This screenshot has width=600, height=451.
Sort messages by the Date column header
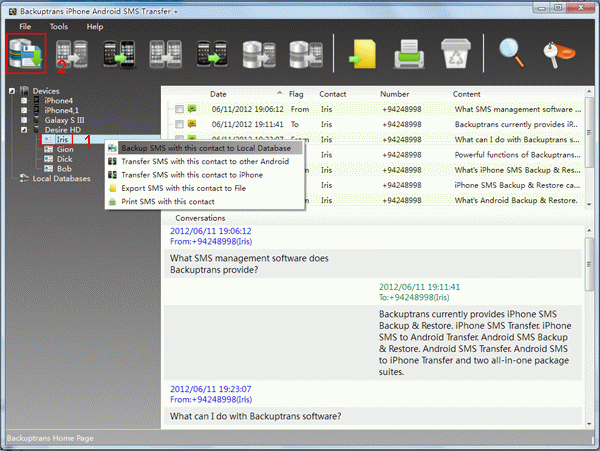[218, 94]
